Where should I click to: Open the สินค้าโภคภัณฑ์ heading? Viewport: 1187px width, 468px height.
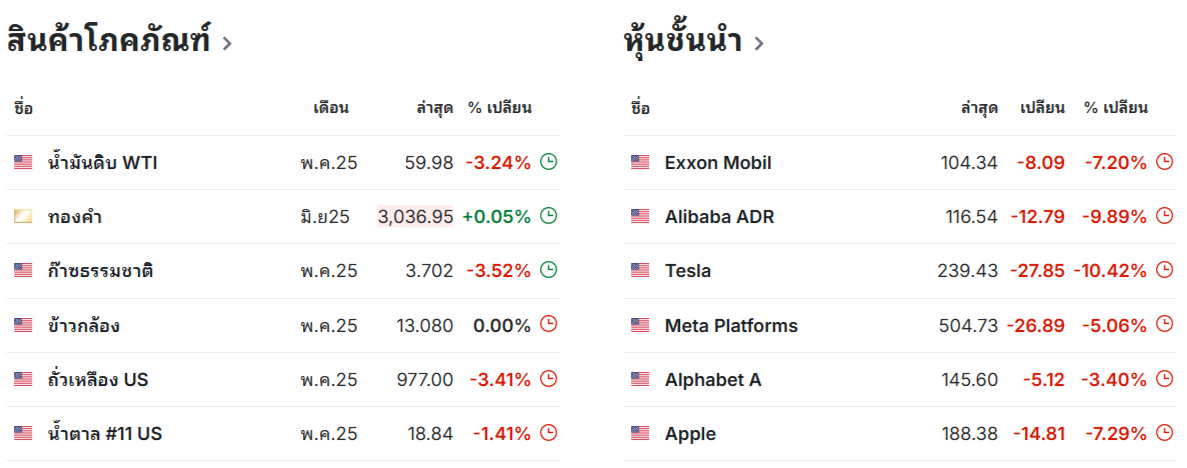[108, 39]
